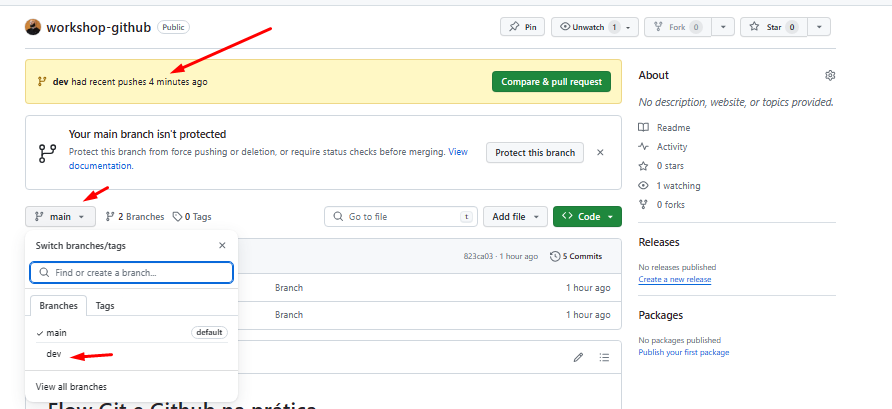Click Compare & pull request

click(x=551, y=81)
